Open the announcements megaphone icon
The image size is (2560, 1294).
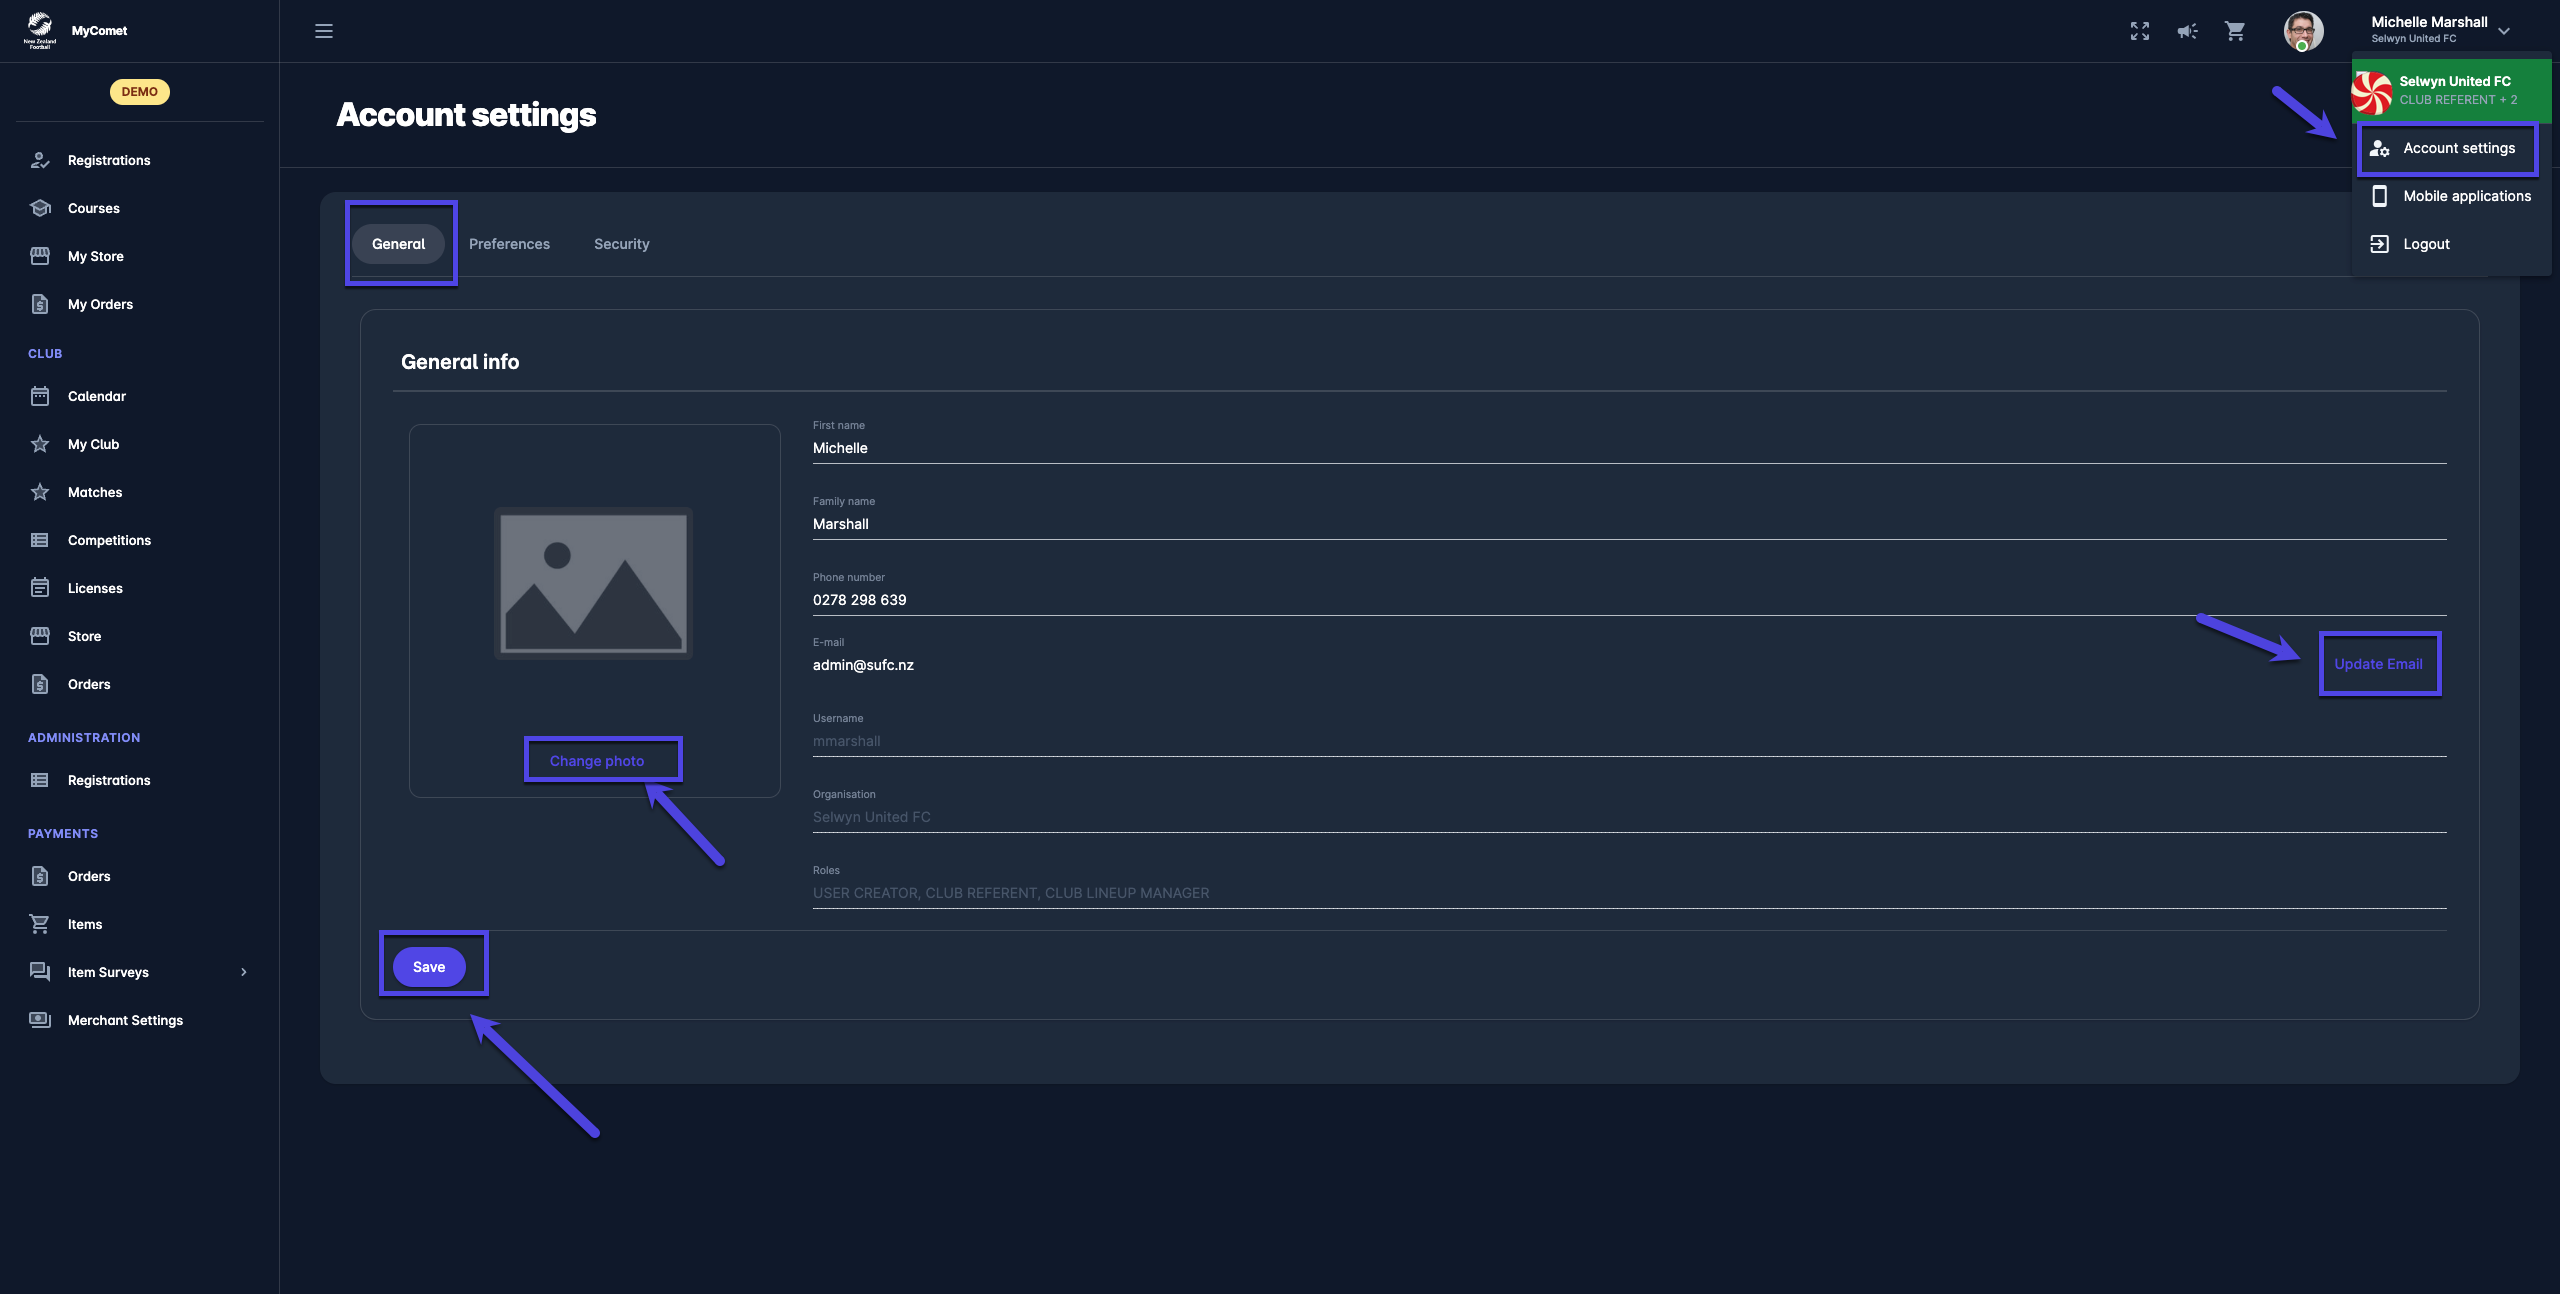(2187, 31)
